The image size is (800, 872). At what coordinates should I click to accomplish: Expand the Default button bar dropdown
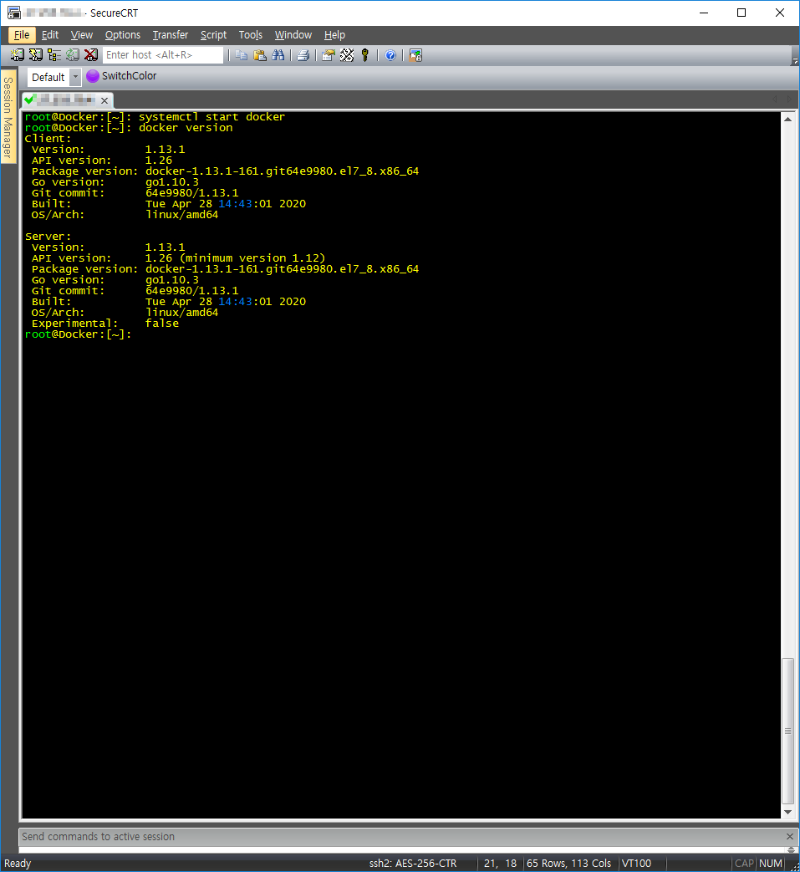tap(75, 77)
